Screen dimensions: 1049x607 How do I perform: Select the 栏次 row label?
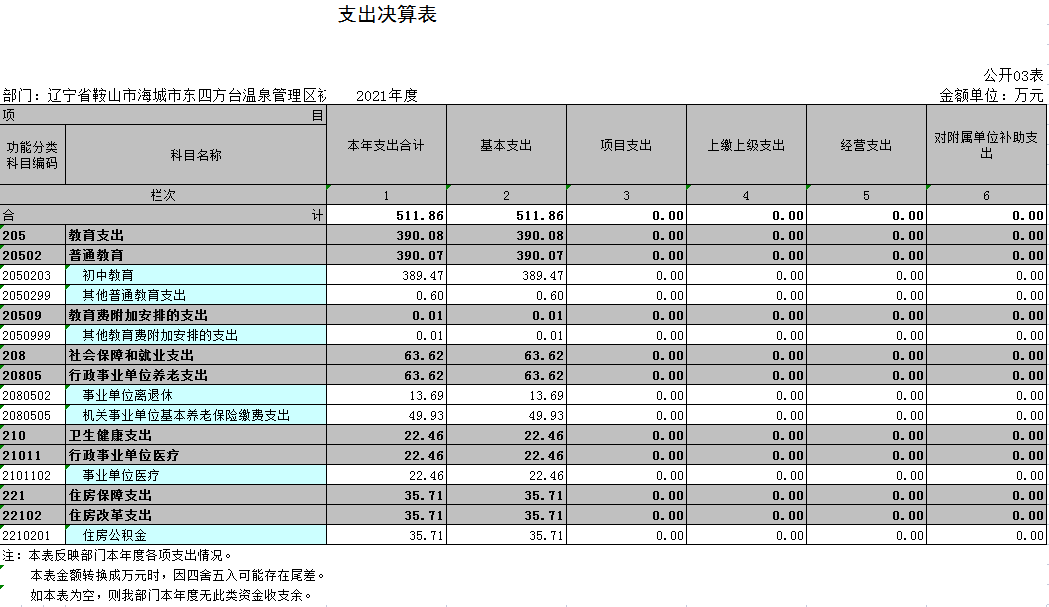(163, 195)
